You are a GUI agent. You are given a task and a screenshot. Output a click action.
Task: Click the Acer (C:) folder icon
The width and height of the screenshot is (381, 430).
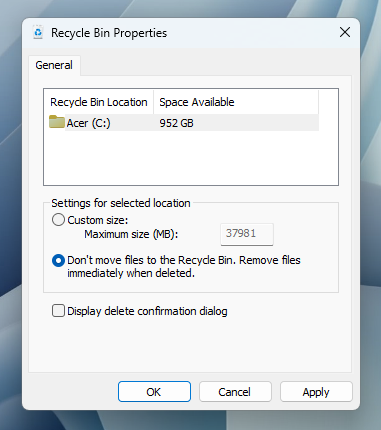click(57, 122)
